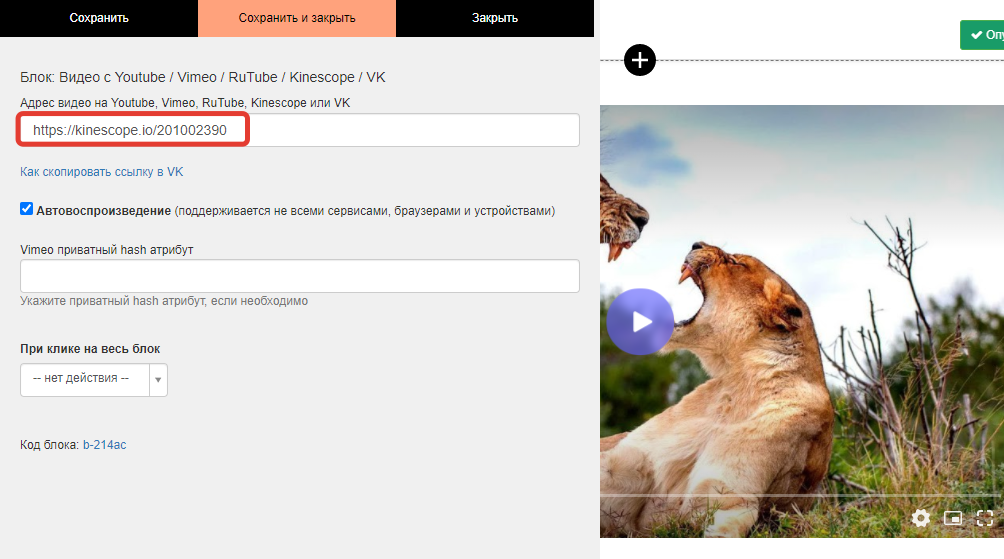Click the Сохранить tab
1004x559 pixels.
click(x=99, y=18)
